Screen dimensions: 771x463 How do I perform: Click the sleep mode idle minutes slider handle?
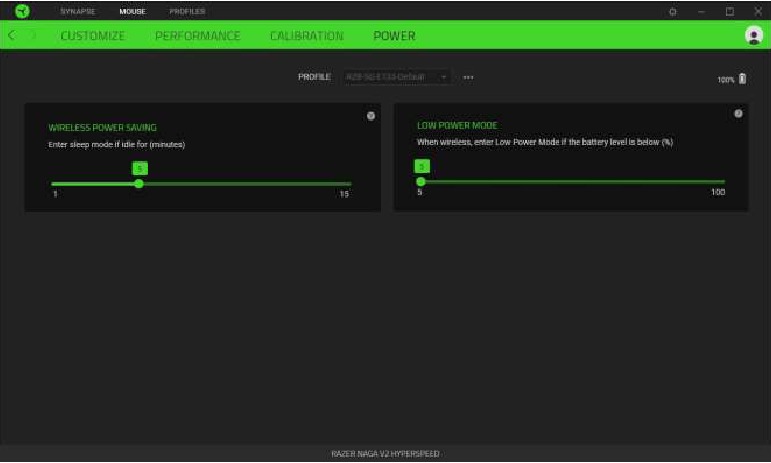tap(139, 183)
